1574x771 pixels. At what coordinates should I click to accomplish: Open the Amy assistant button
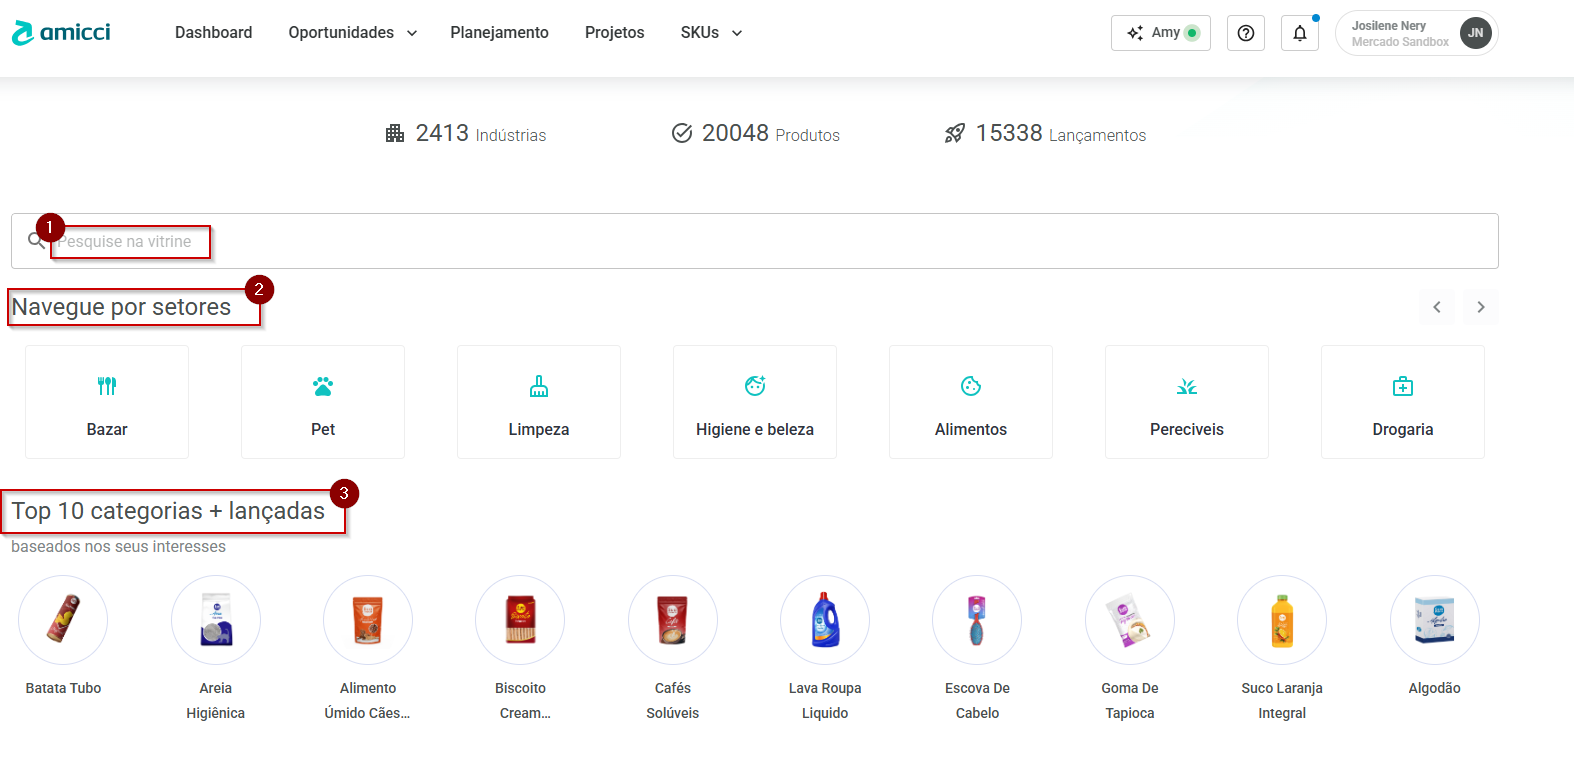pyautogui.click(x=1160, y=33)
